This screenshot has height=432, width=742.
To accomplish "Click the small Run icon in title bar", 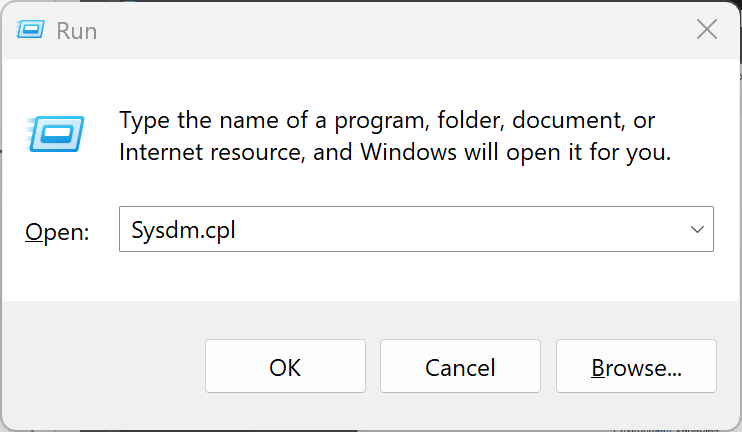I will 30,30.
